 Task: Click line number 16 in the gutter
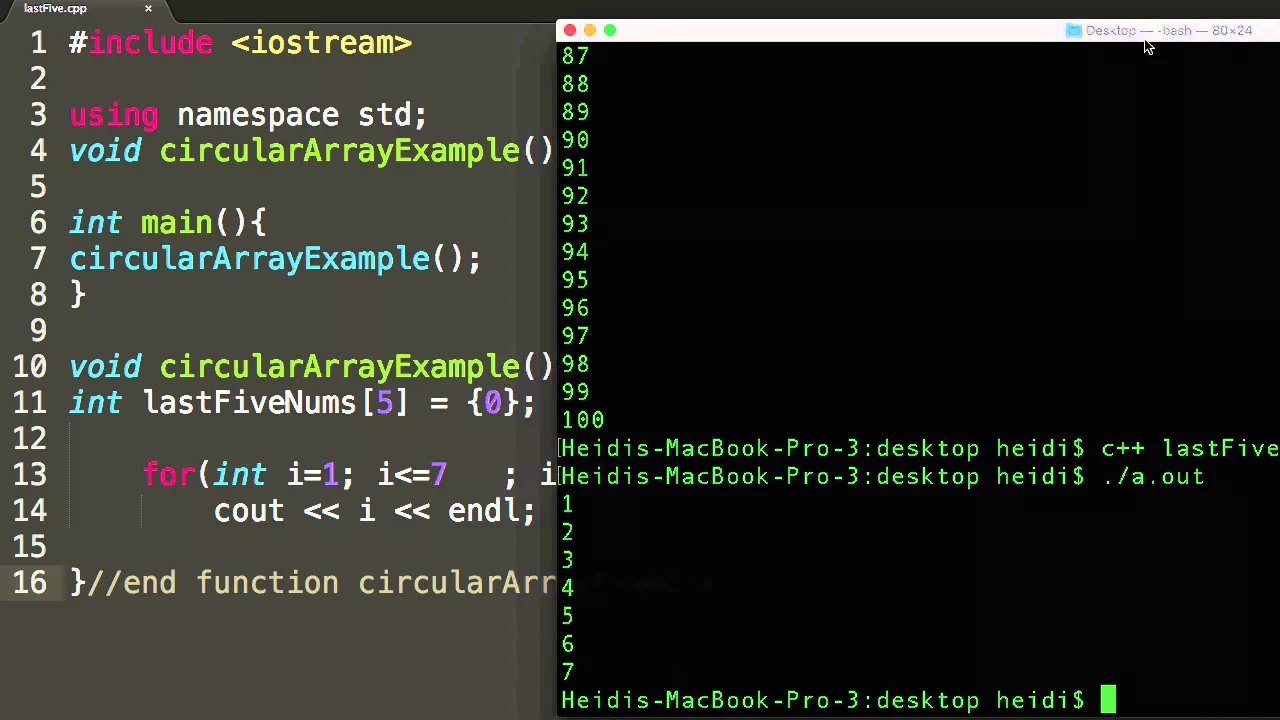29,583
